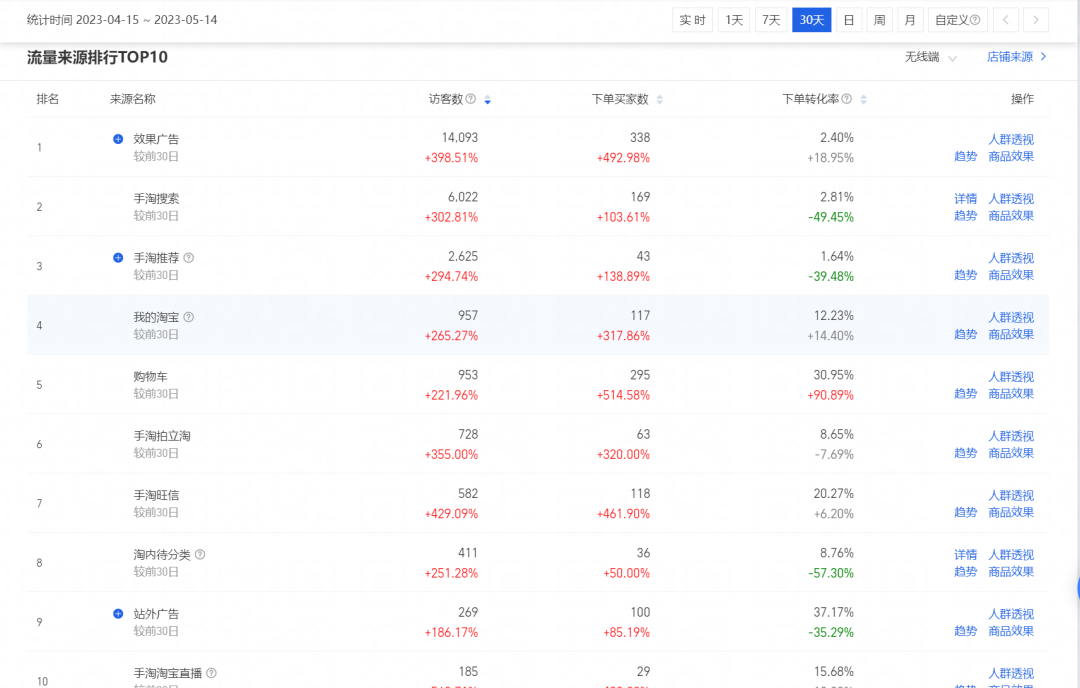Open 详情 for 手淘搜索 row
Image resolution: width=1080 pixels, height=688 pixels.
click(x=965, y=199)
